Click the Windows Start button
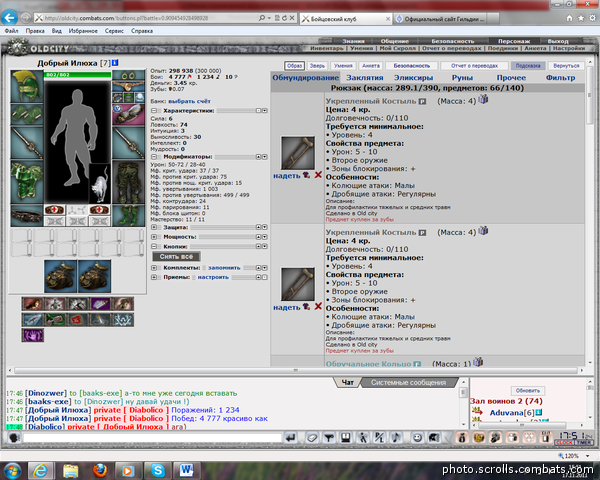 (13, 470)
